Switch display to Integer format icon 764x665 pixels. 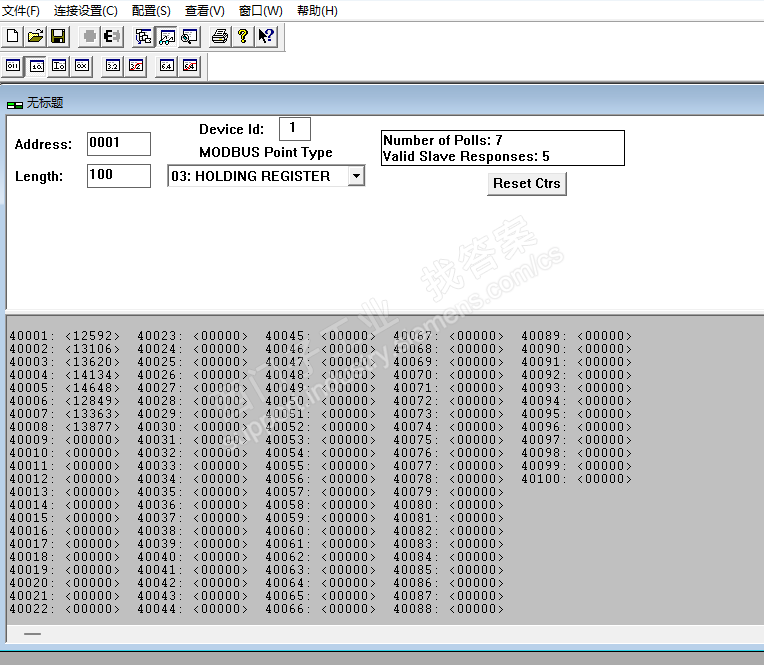[x=59, y=65]
